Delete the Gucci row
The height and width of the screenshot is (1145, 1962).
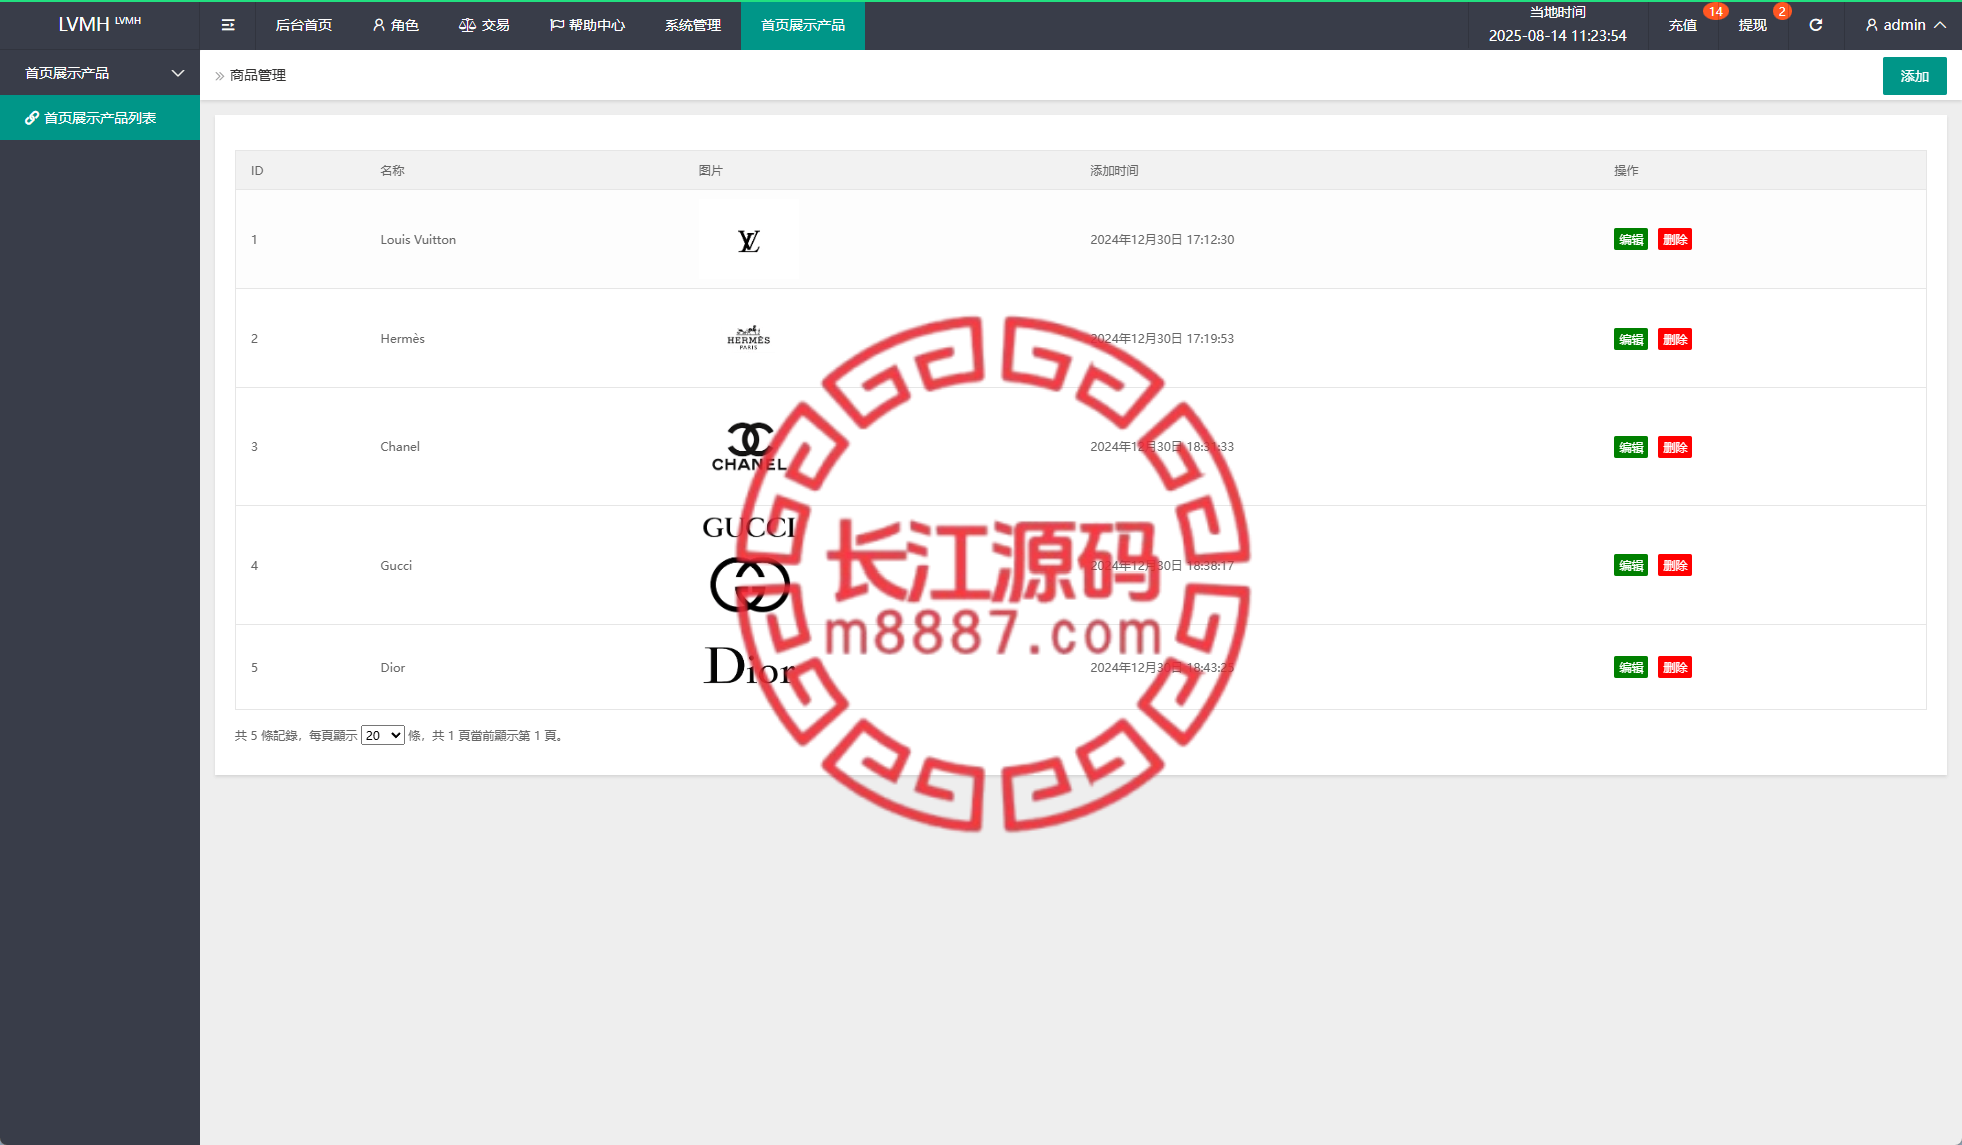1675,565
